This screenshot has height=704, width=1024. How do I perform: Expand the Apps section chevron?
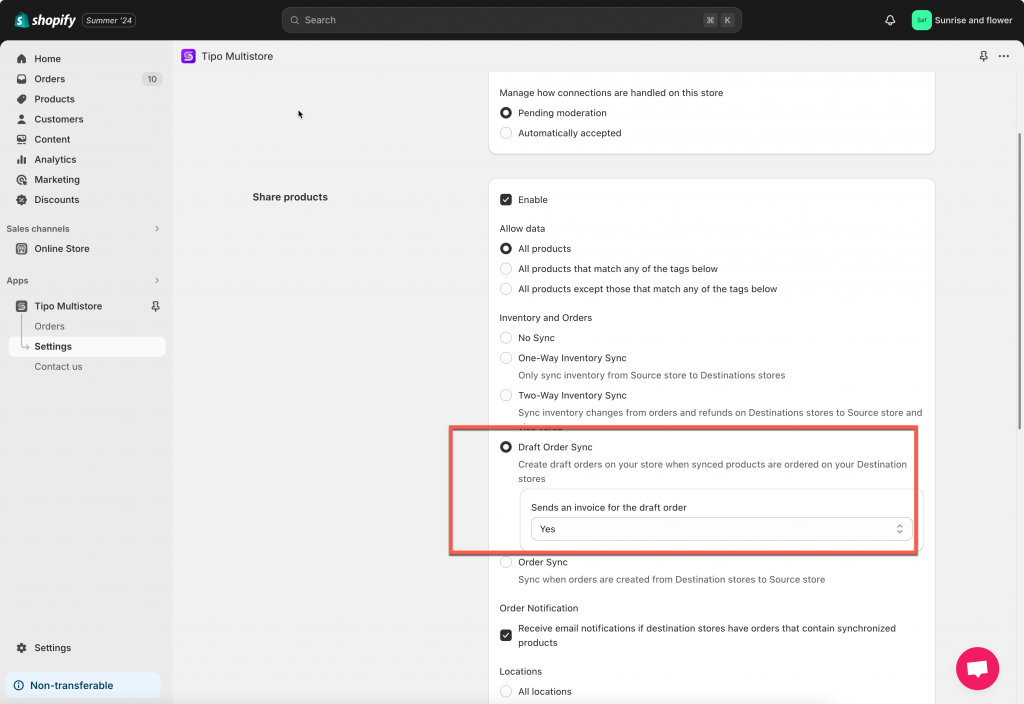click(x=157, y=281)
